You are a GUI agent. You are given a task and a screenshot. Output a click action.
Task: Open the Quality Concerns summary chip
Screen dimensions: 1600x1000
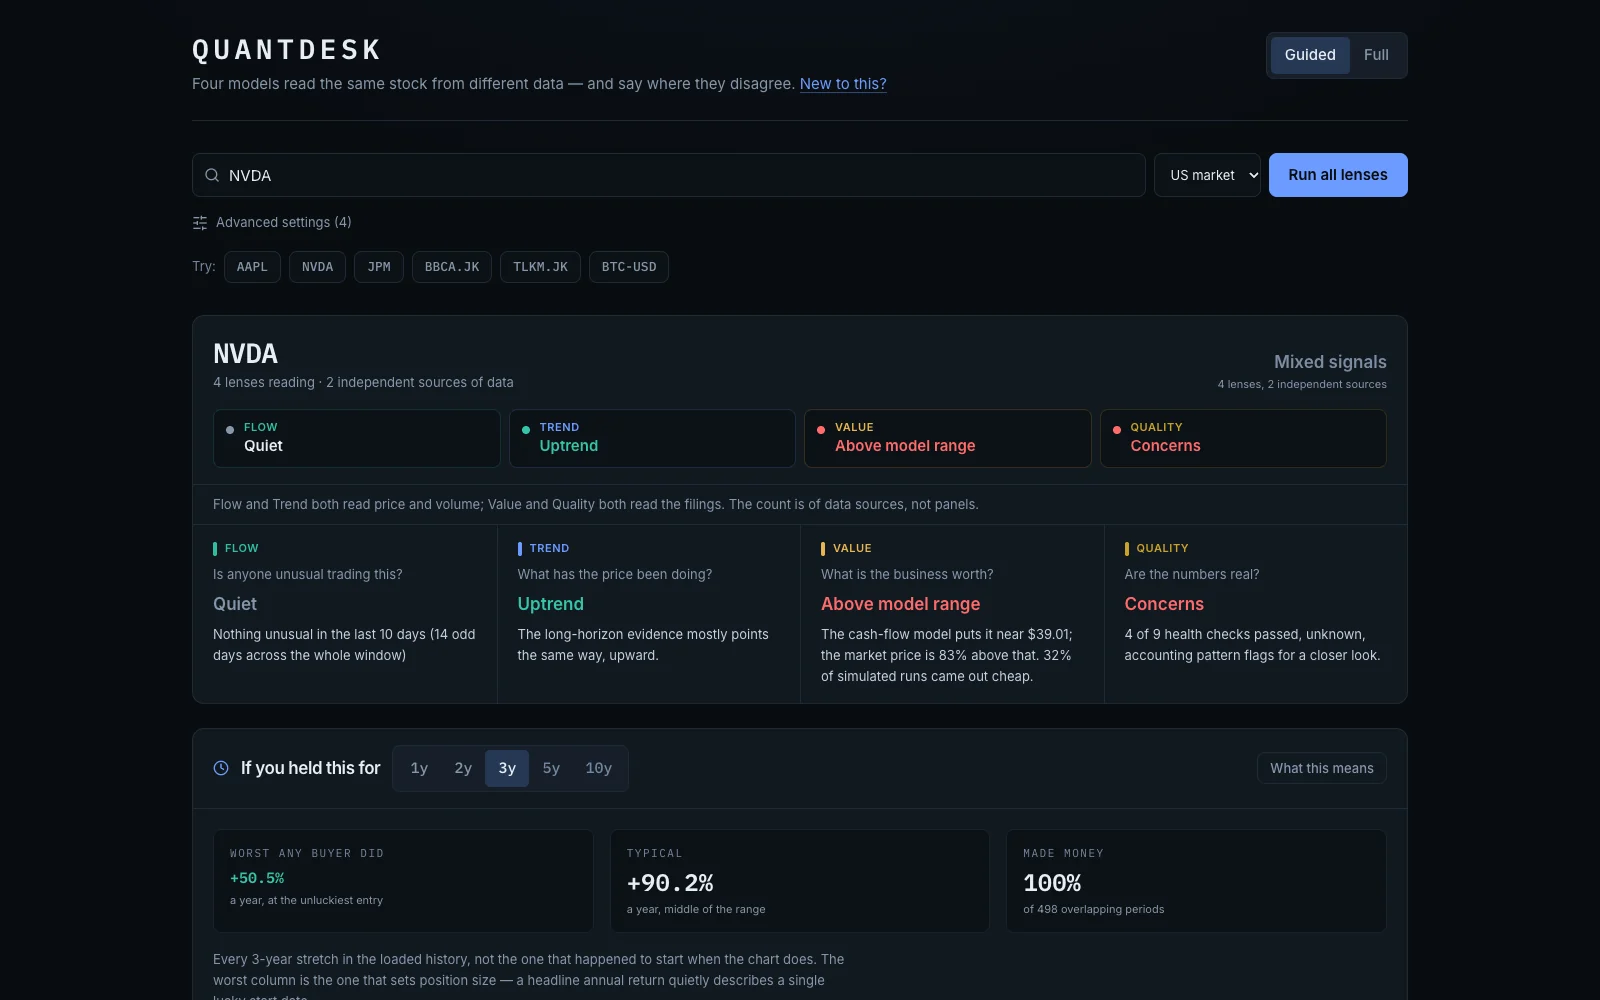point(1243,438)
